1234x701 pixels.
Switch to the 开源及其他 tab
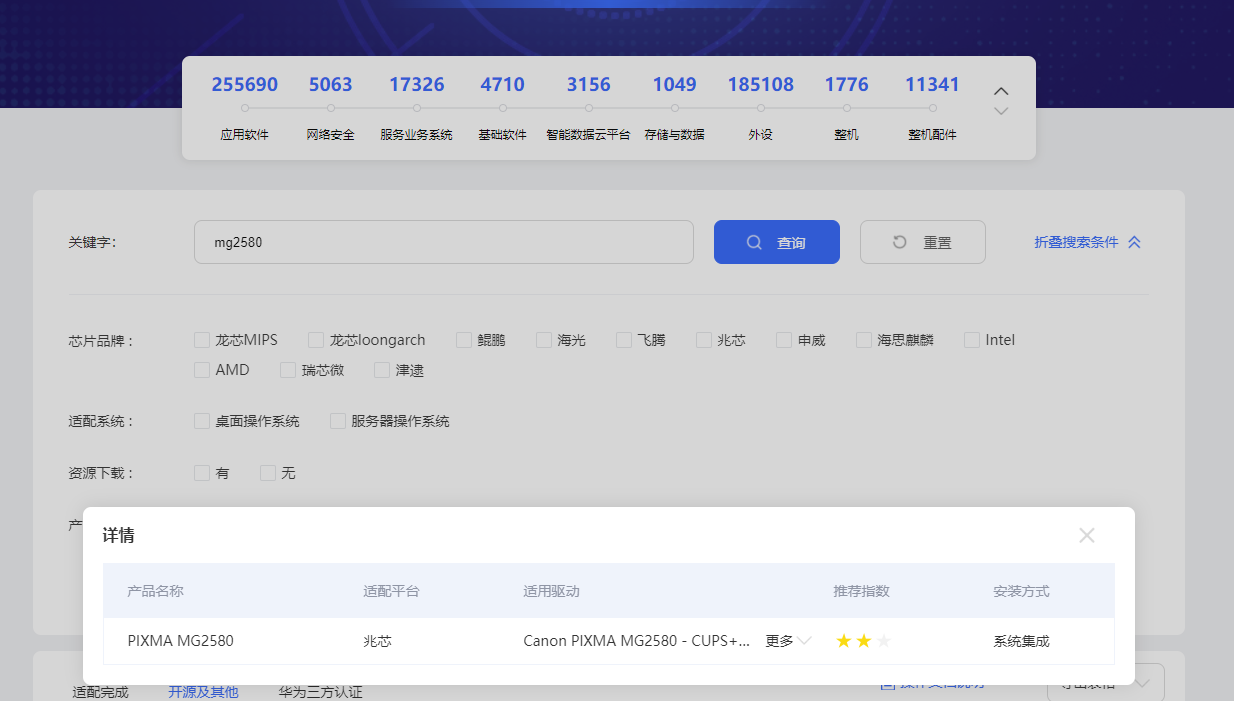pos(204,692)
